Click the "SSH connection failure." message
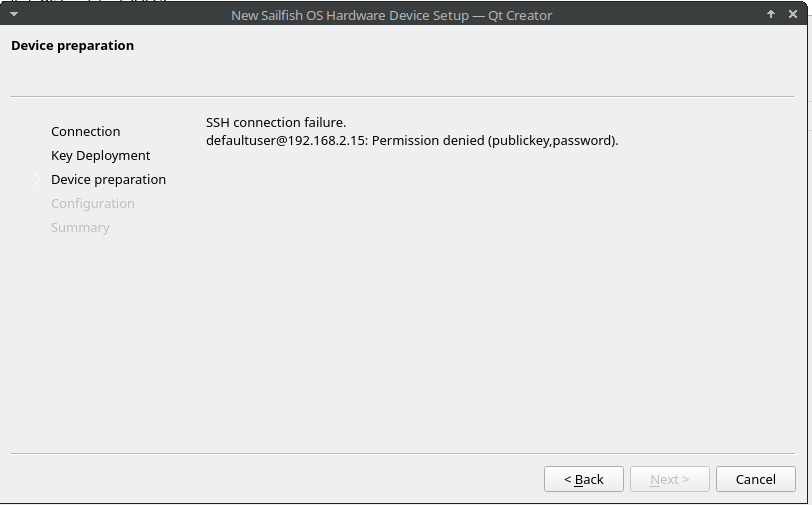 [275, 122]
